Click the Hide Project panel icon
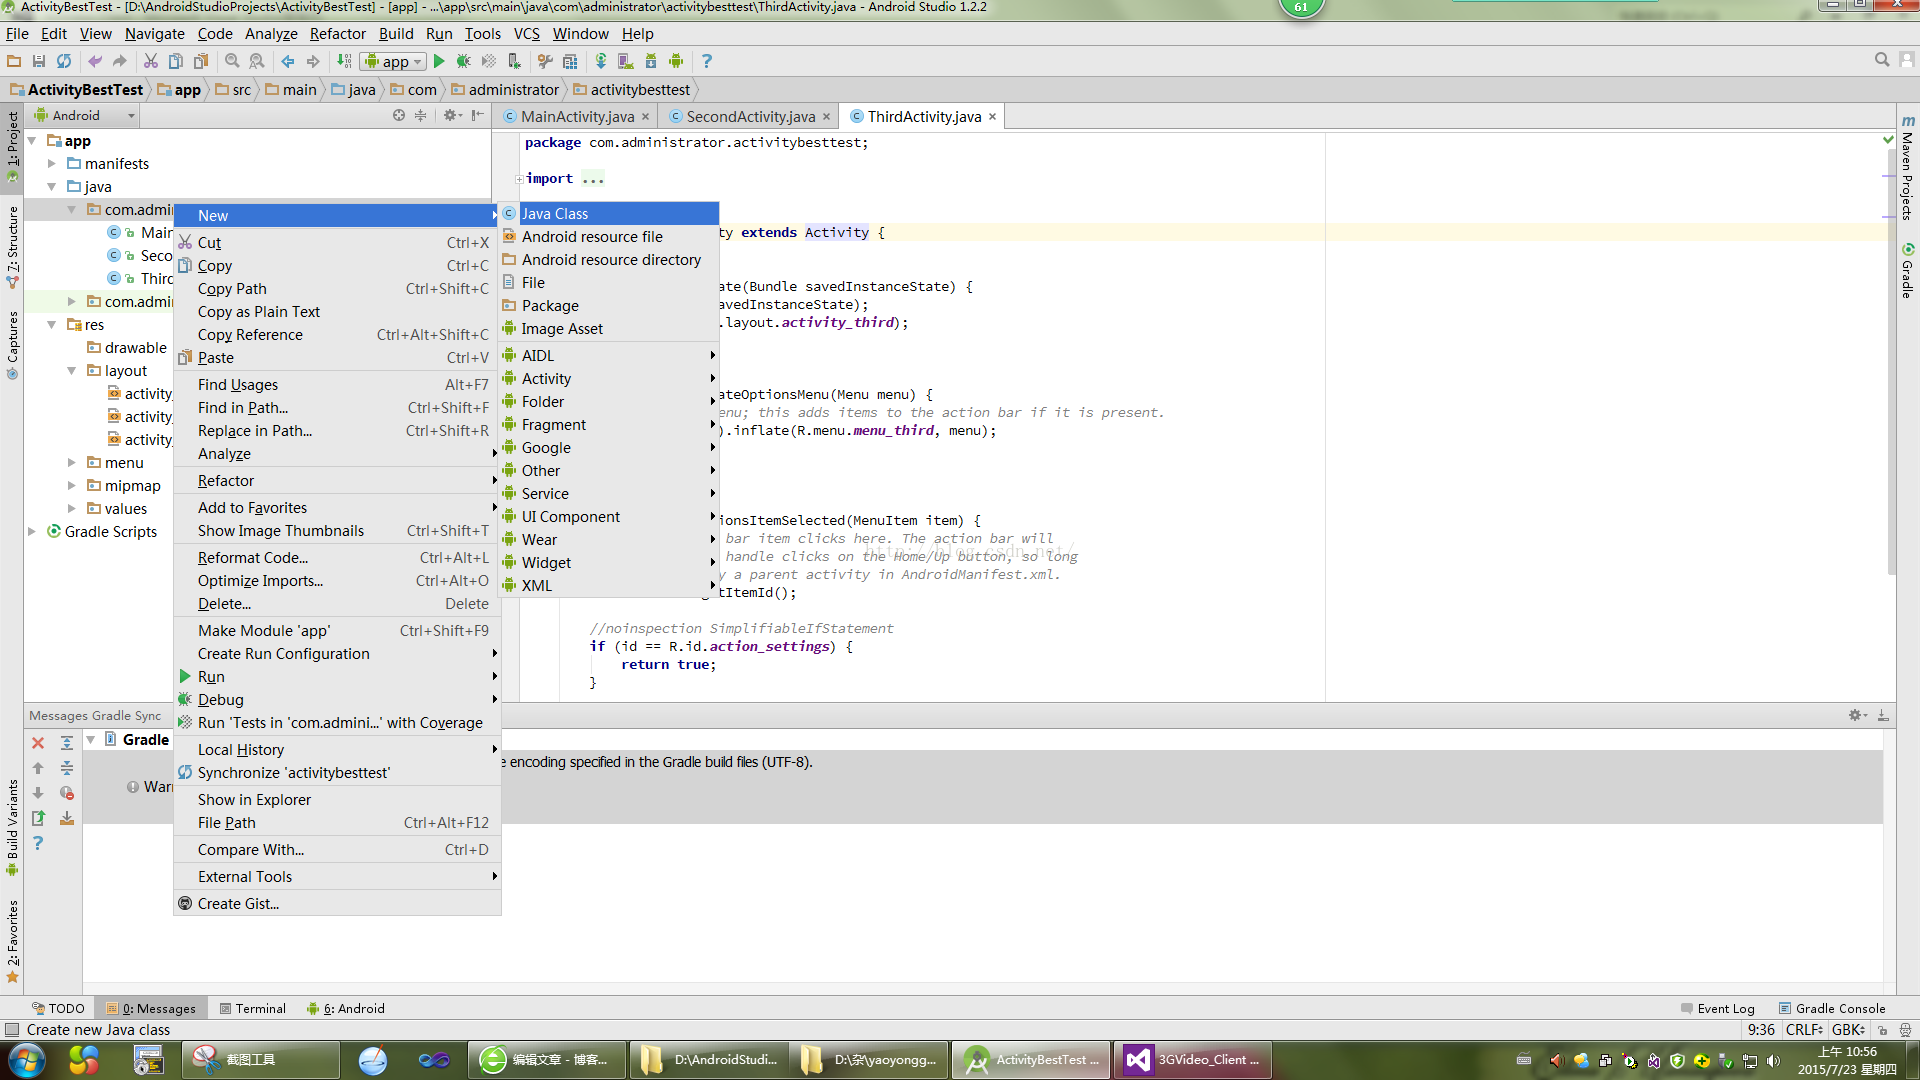This screenshot has height=1080, width=1920. [x=478, y=115]
